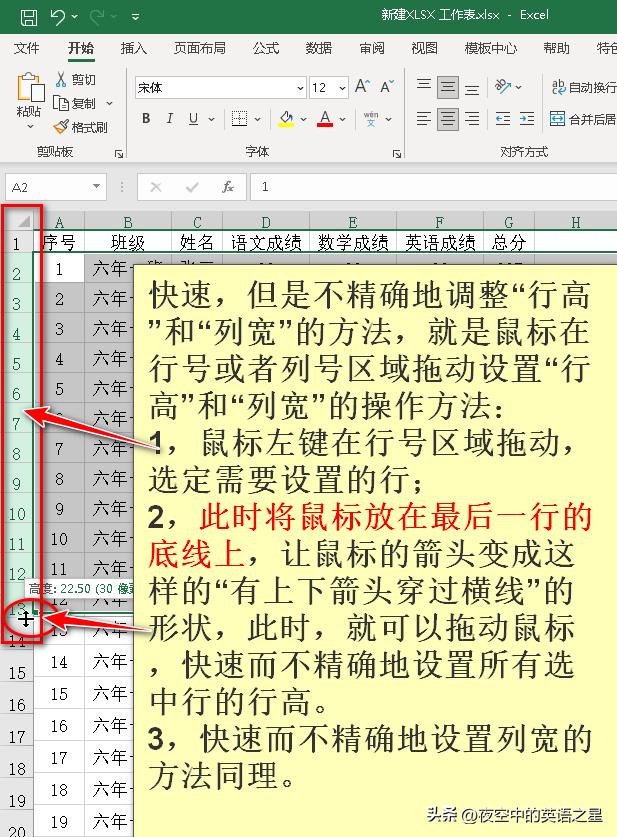Open the 公式 tab
The height and width of the screenshot is (837, 617).
pos(266,49)
